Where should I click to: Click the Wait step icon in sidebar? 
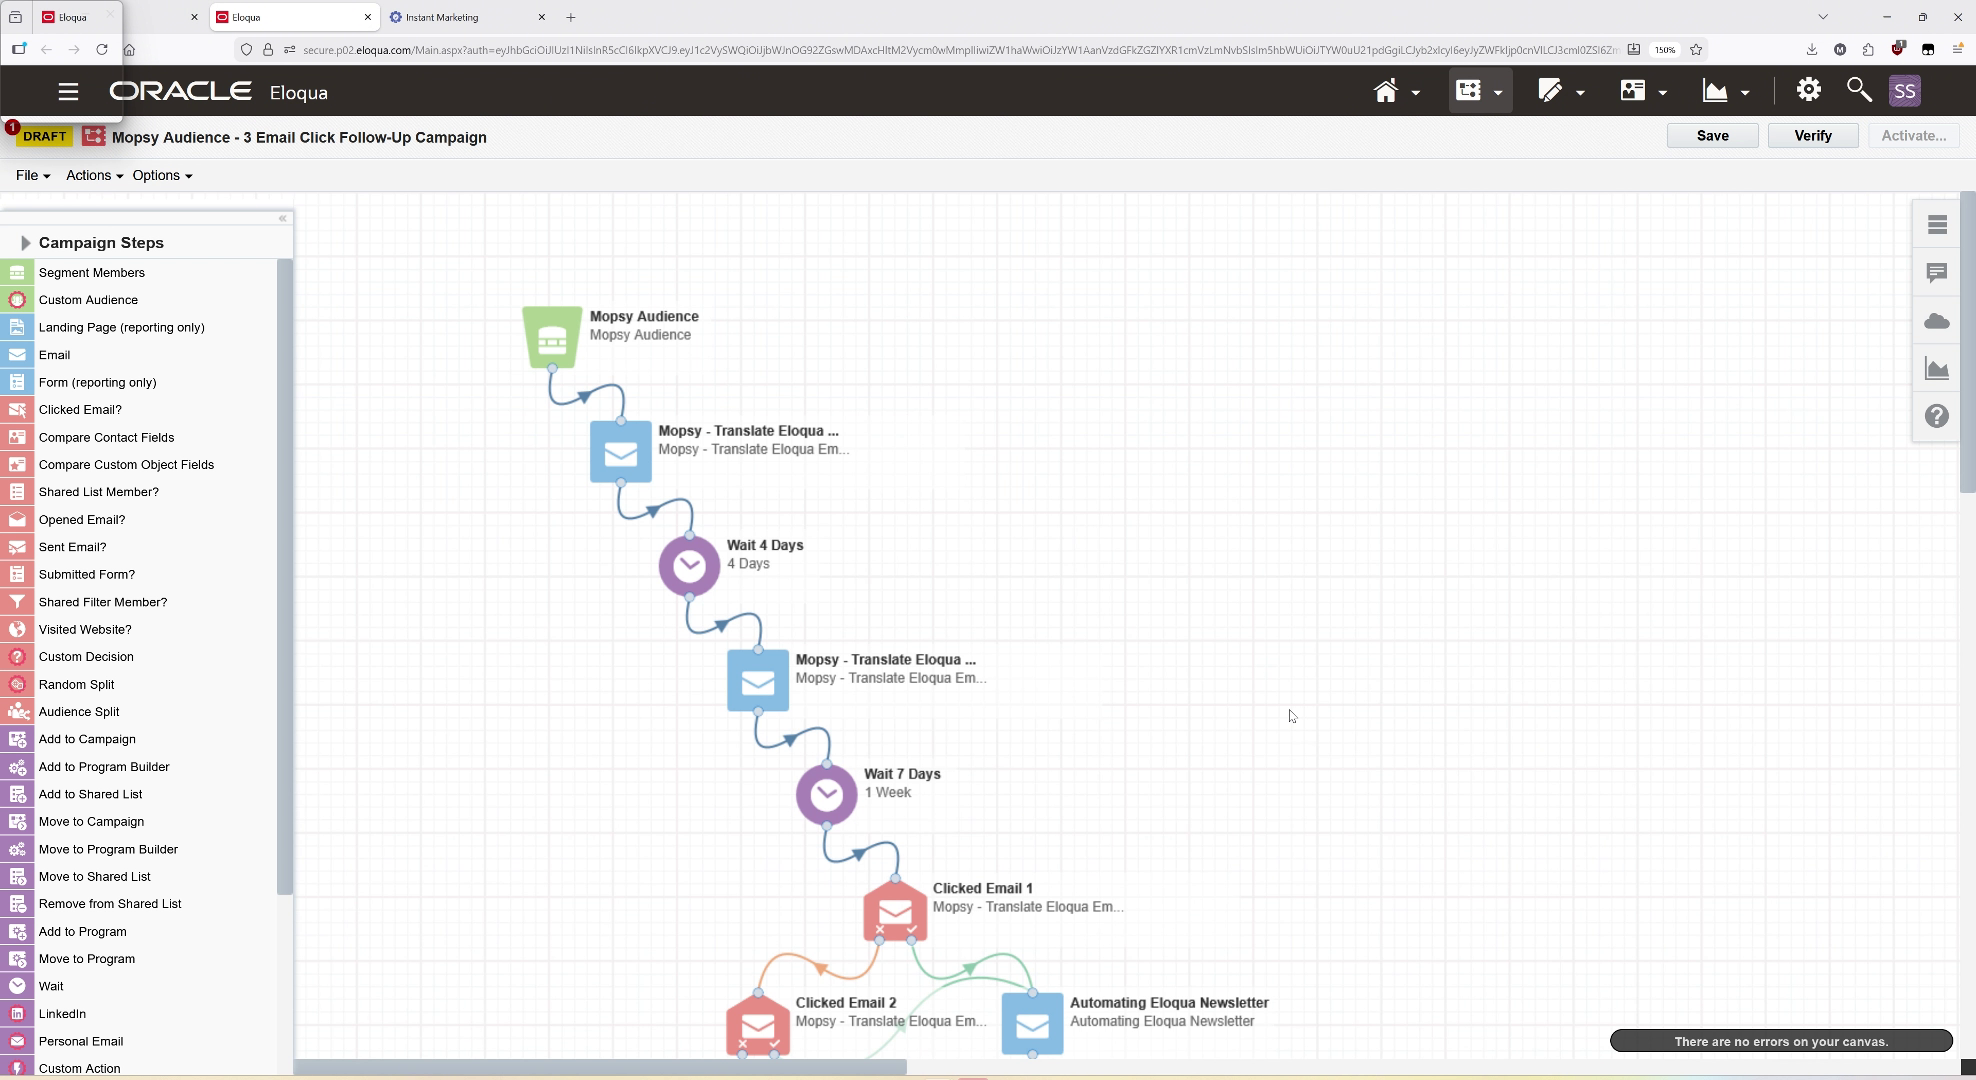point(17,986)
